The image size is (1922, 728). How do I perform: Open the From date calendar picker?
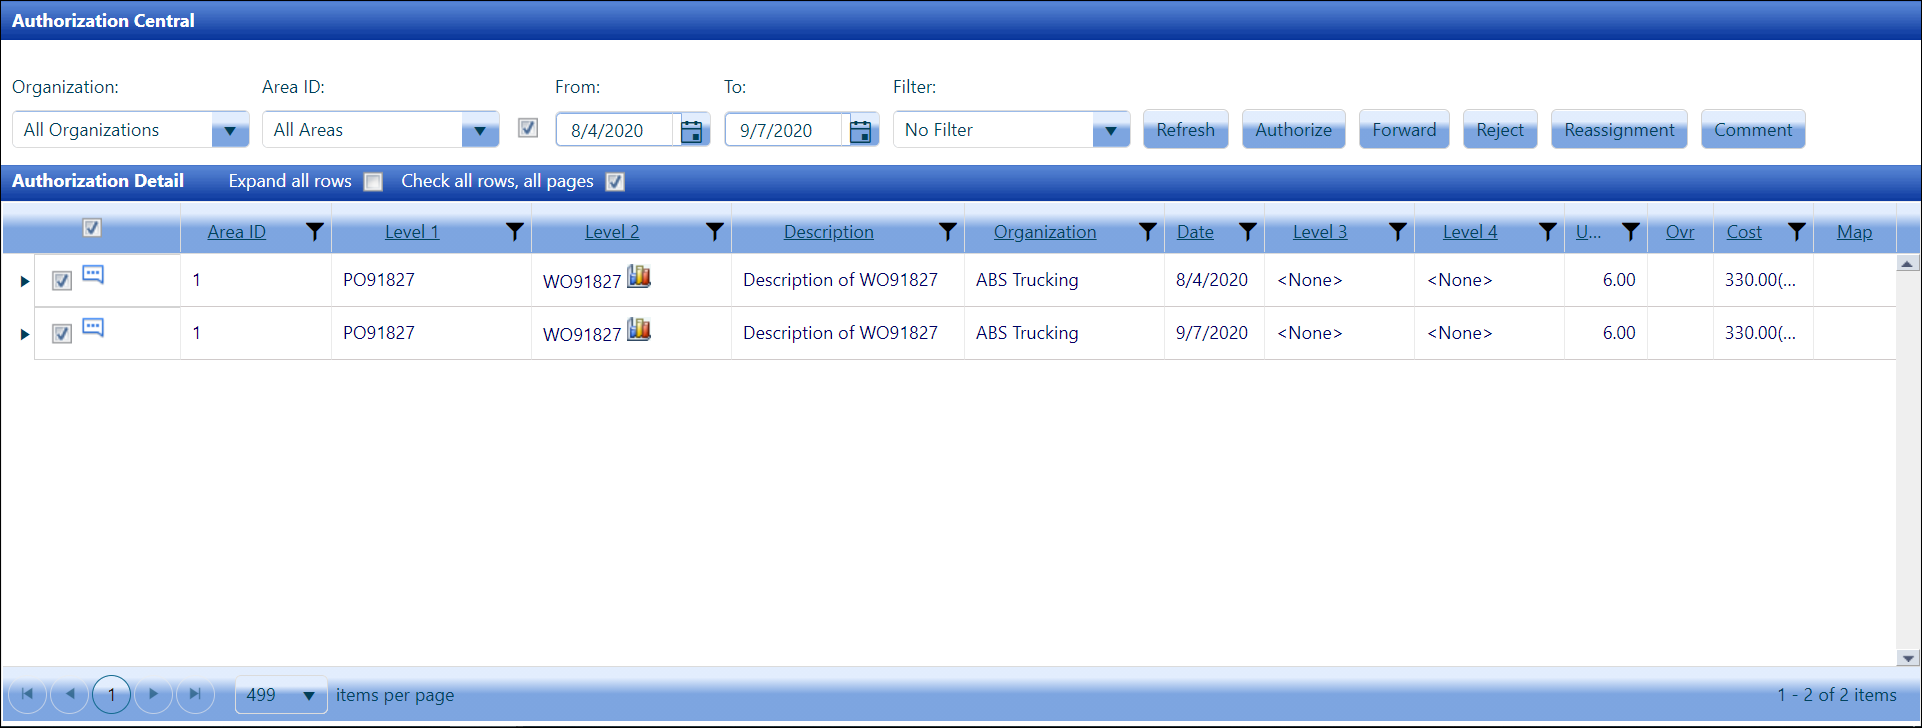coord(691,131)
